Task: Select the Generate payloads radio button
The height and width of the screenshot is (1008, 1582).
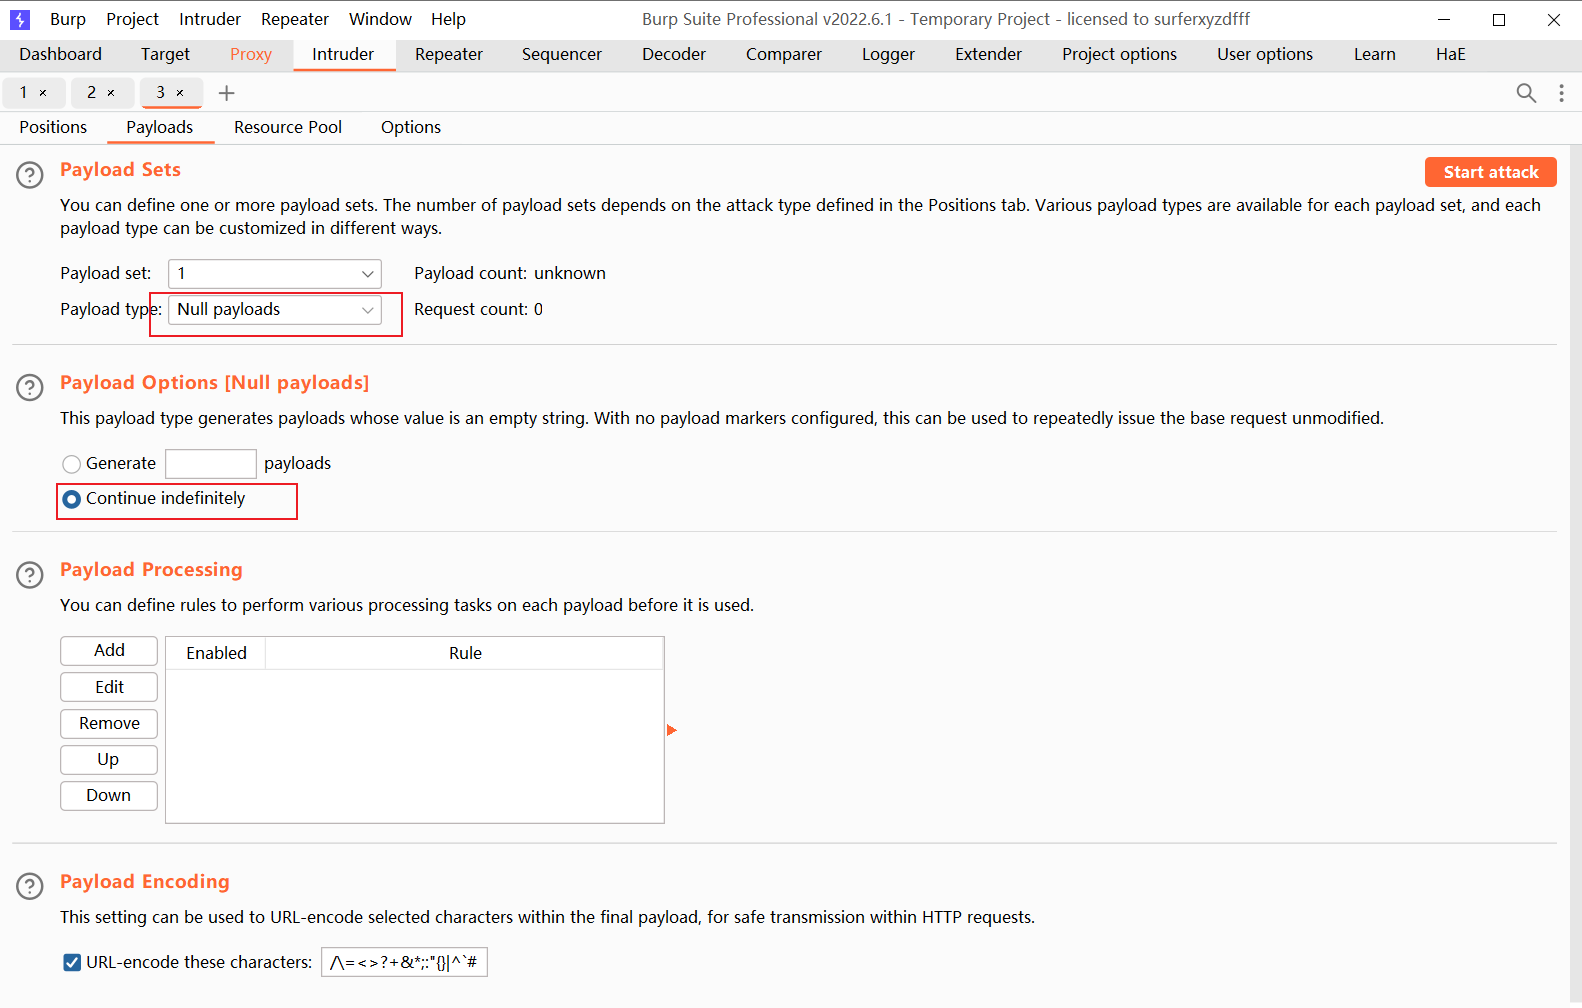Action: (x=71, y=464)
